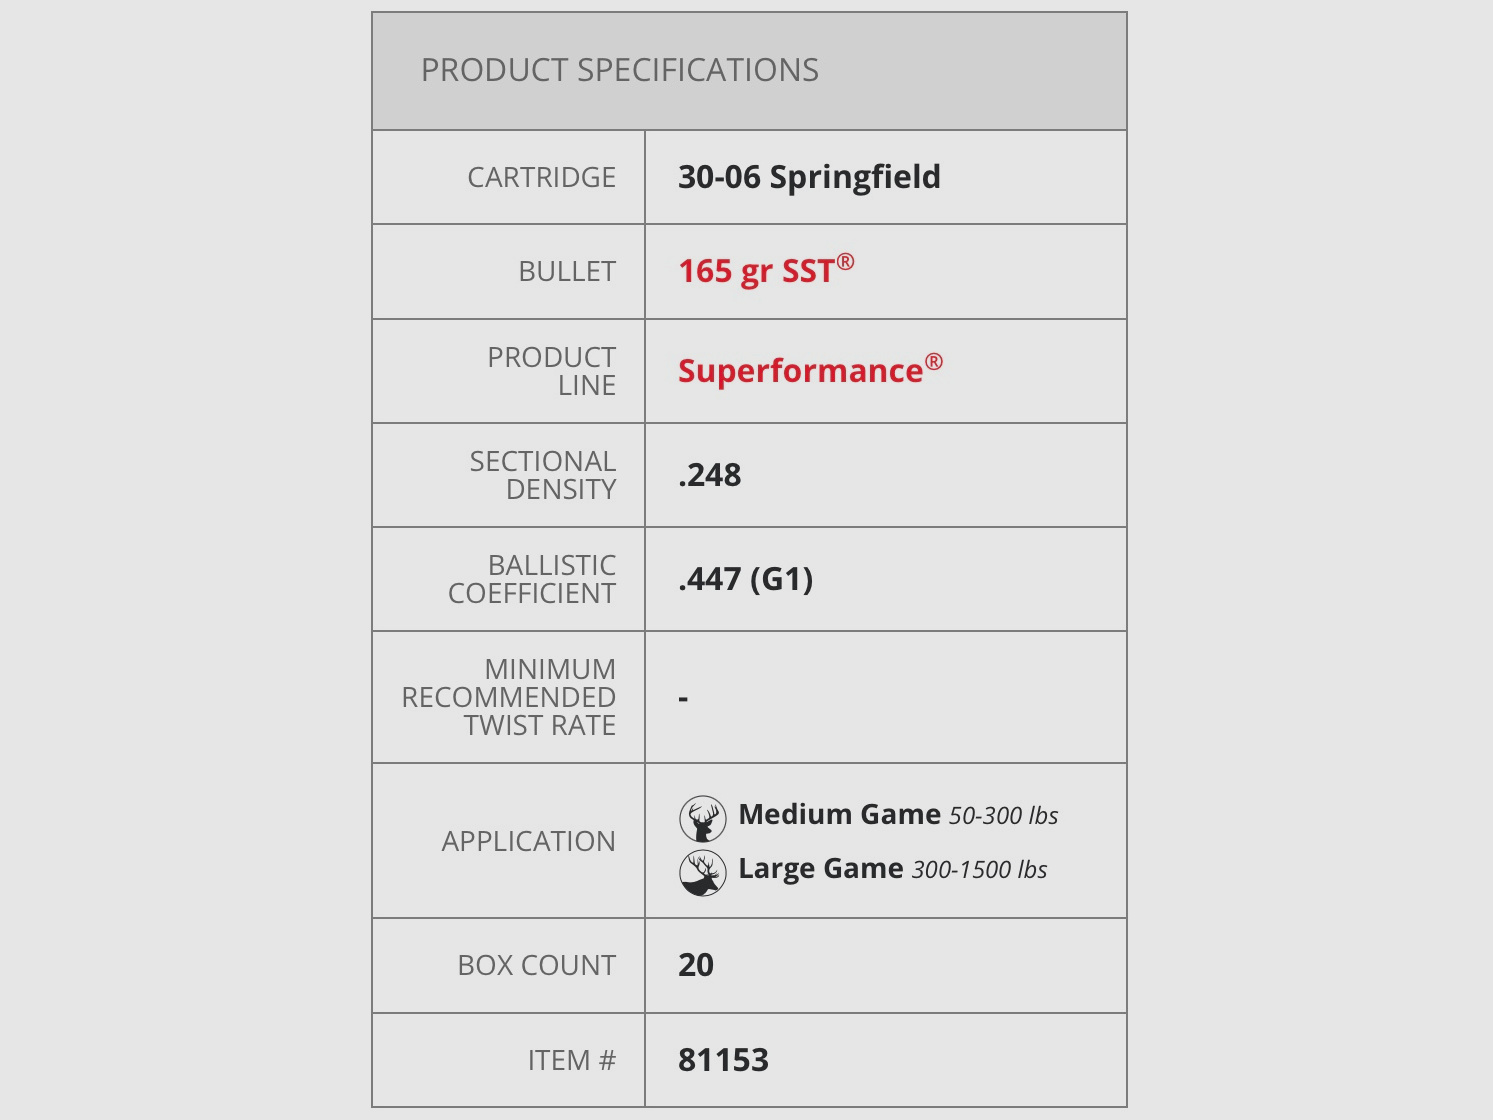Open the Superformance product line link
The image size is (1493, 1120).
point(809,370)
